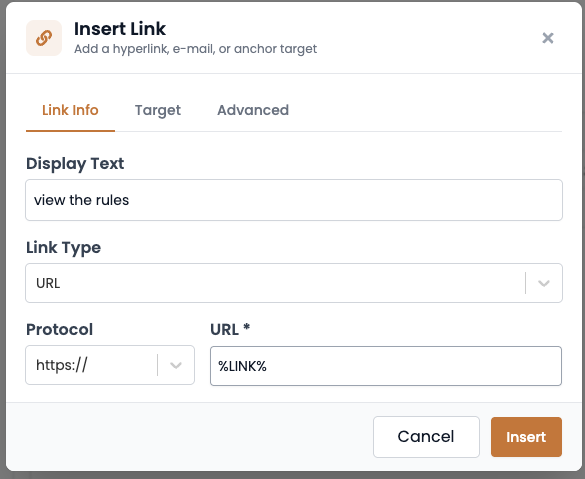Click the orange Insert button

(x=526, y=437)
